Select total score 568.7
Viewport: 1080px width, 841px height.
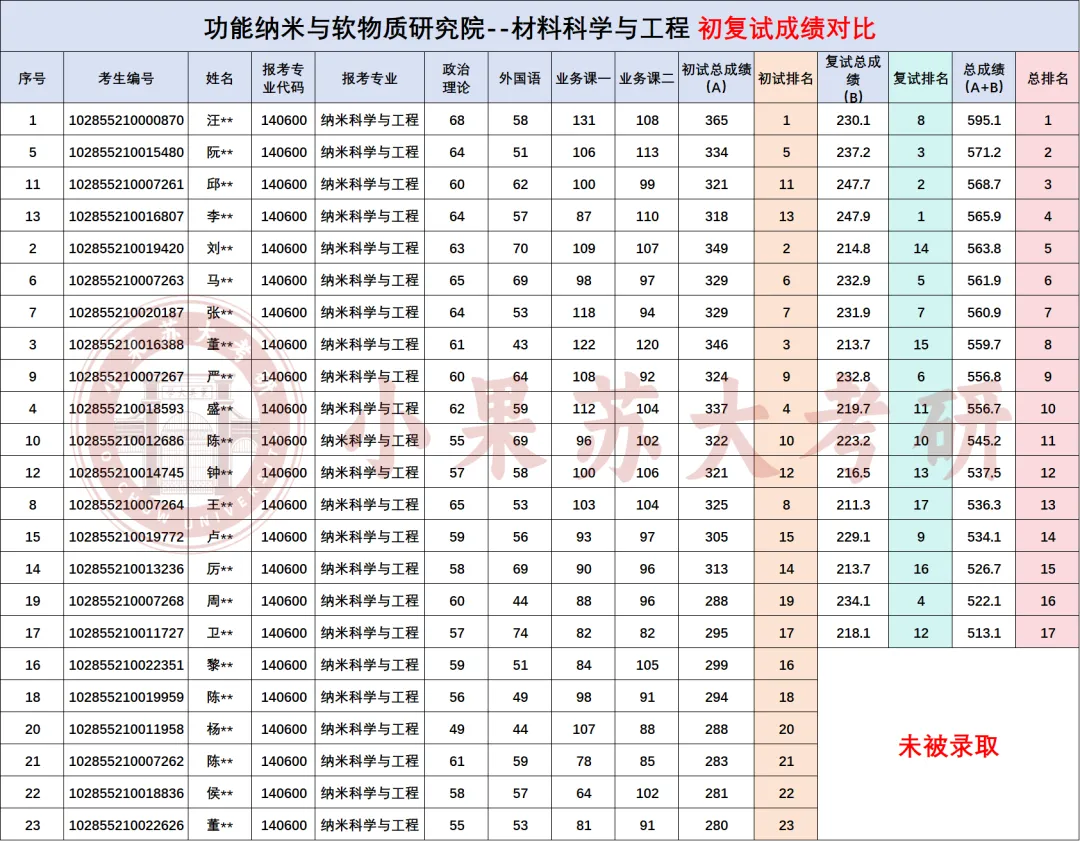(x=984, y=184)
